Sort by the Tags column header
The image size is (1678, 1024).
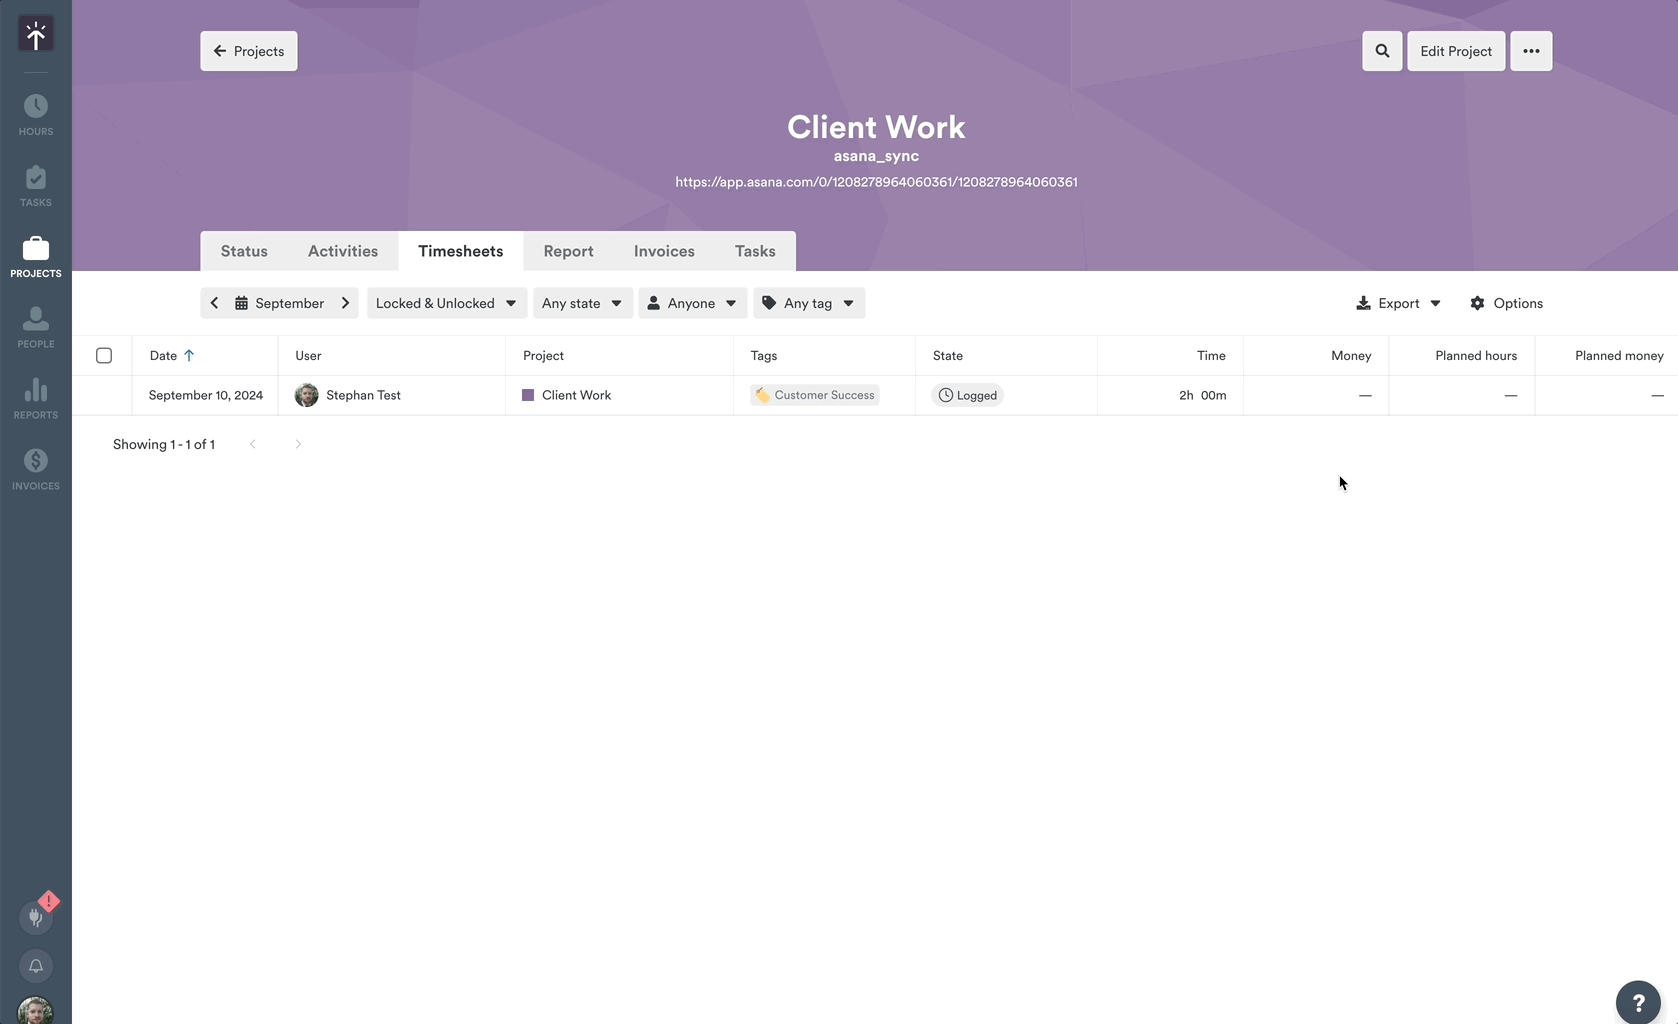764,355
